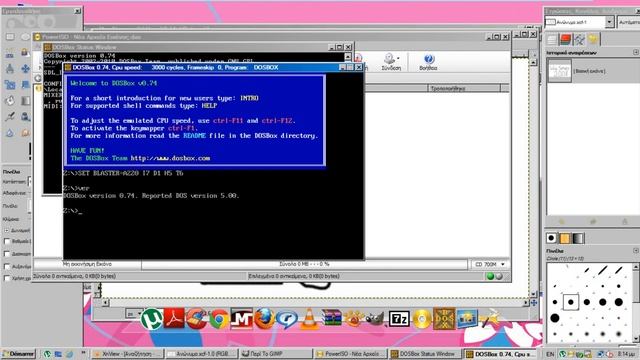Toggle the Χρήση χρ... checkbox in GIMP options
Viewport: 640px width, 360px height.
pyautogui.click(x=7, y=278)
